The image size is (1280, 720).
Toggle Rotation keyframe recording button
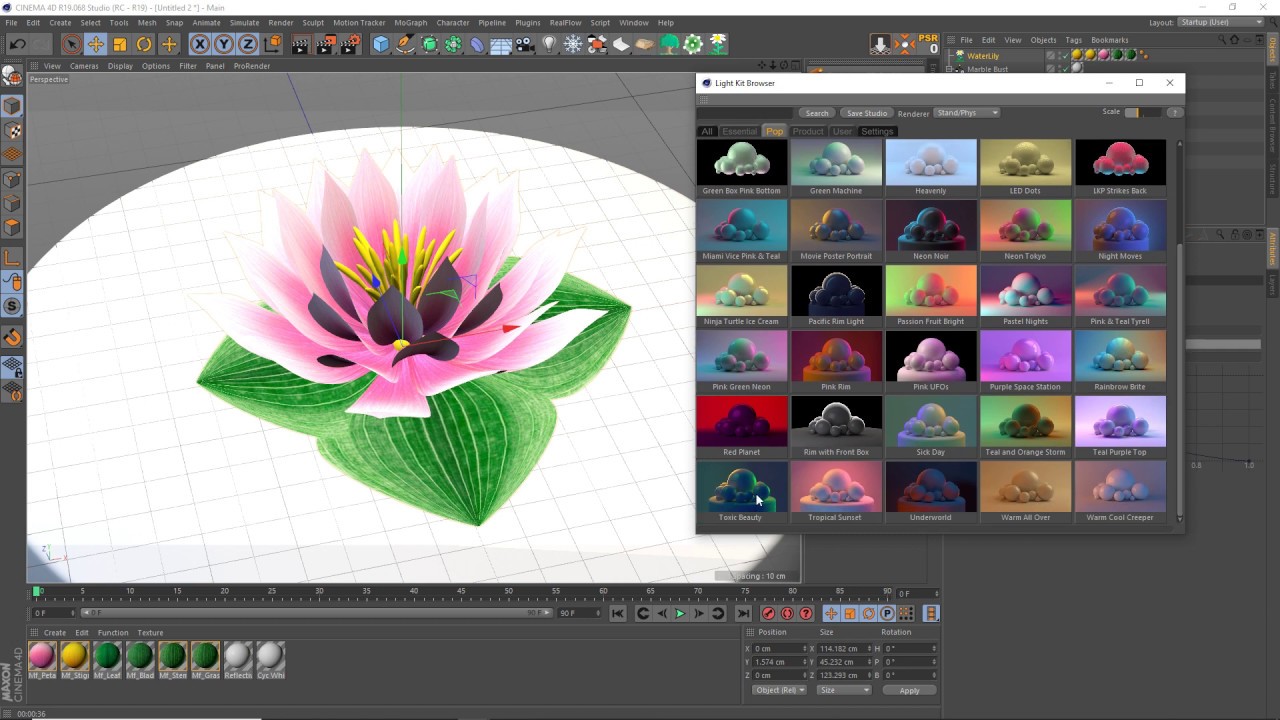click(868, 613)
